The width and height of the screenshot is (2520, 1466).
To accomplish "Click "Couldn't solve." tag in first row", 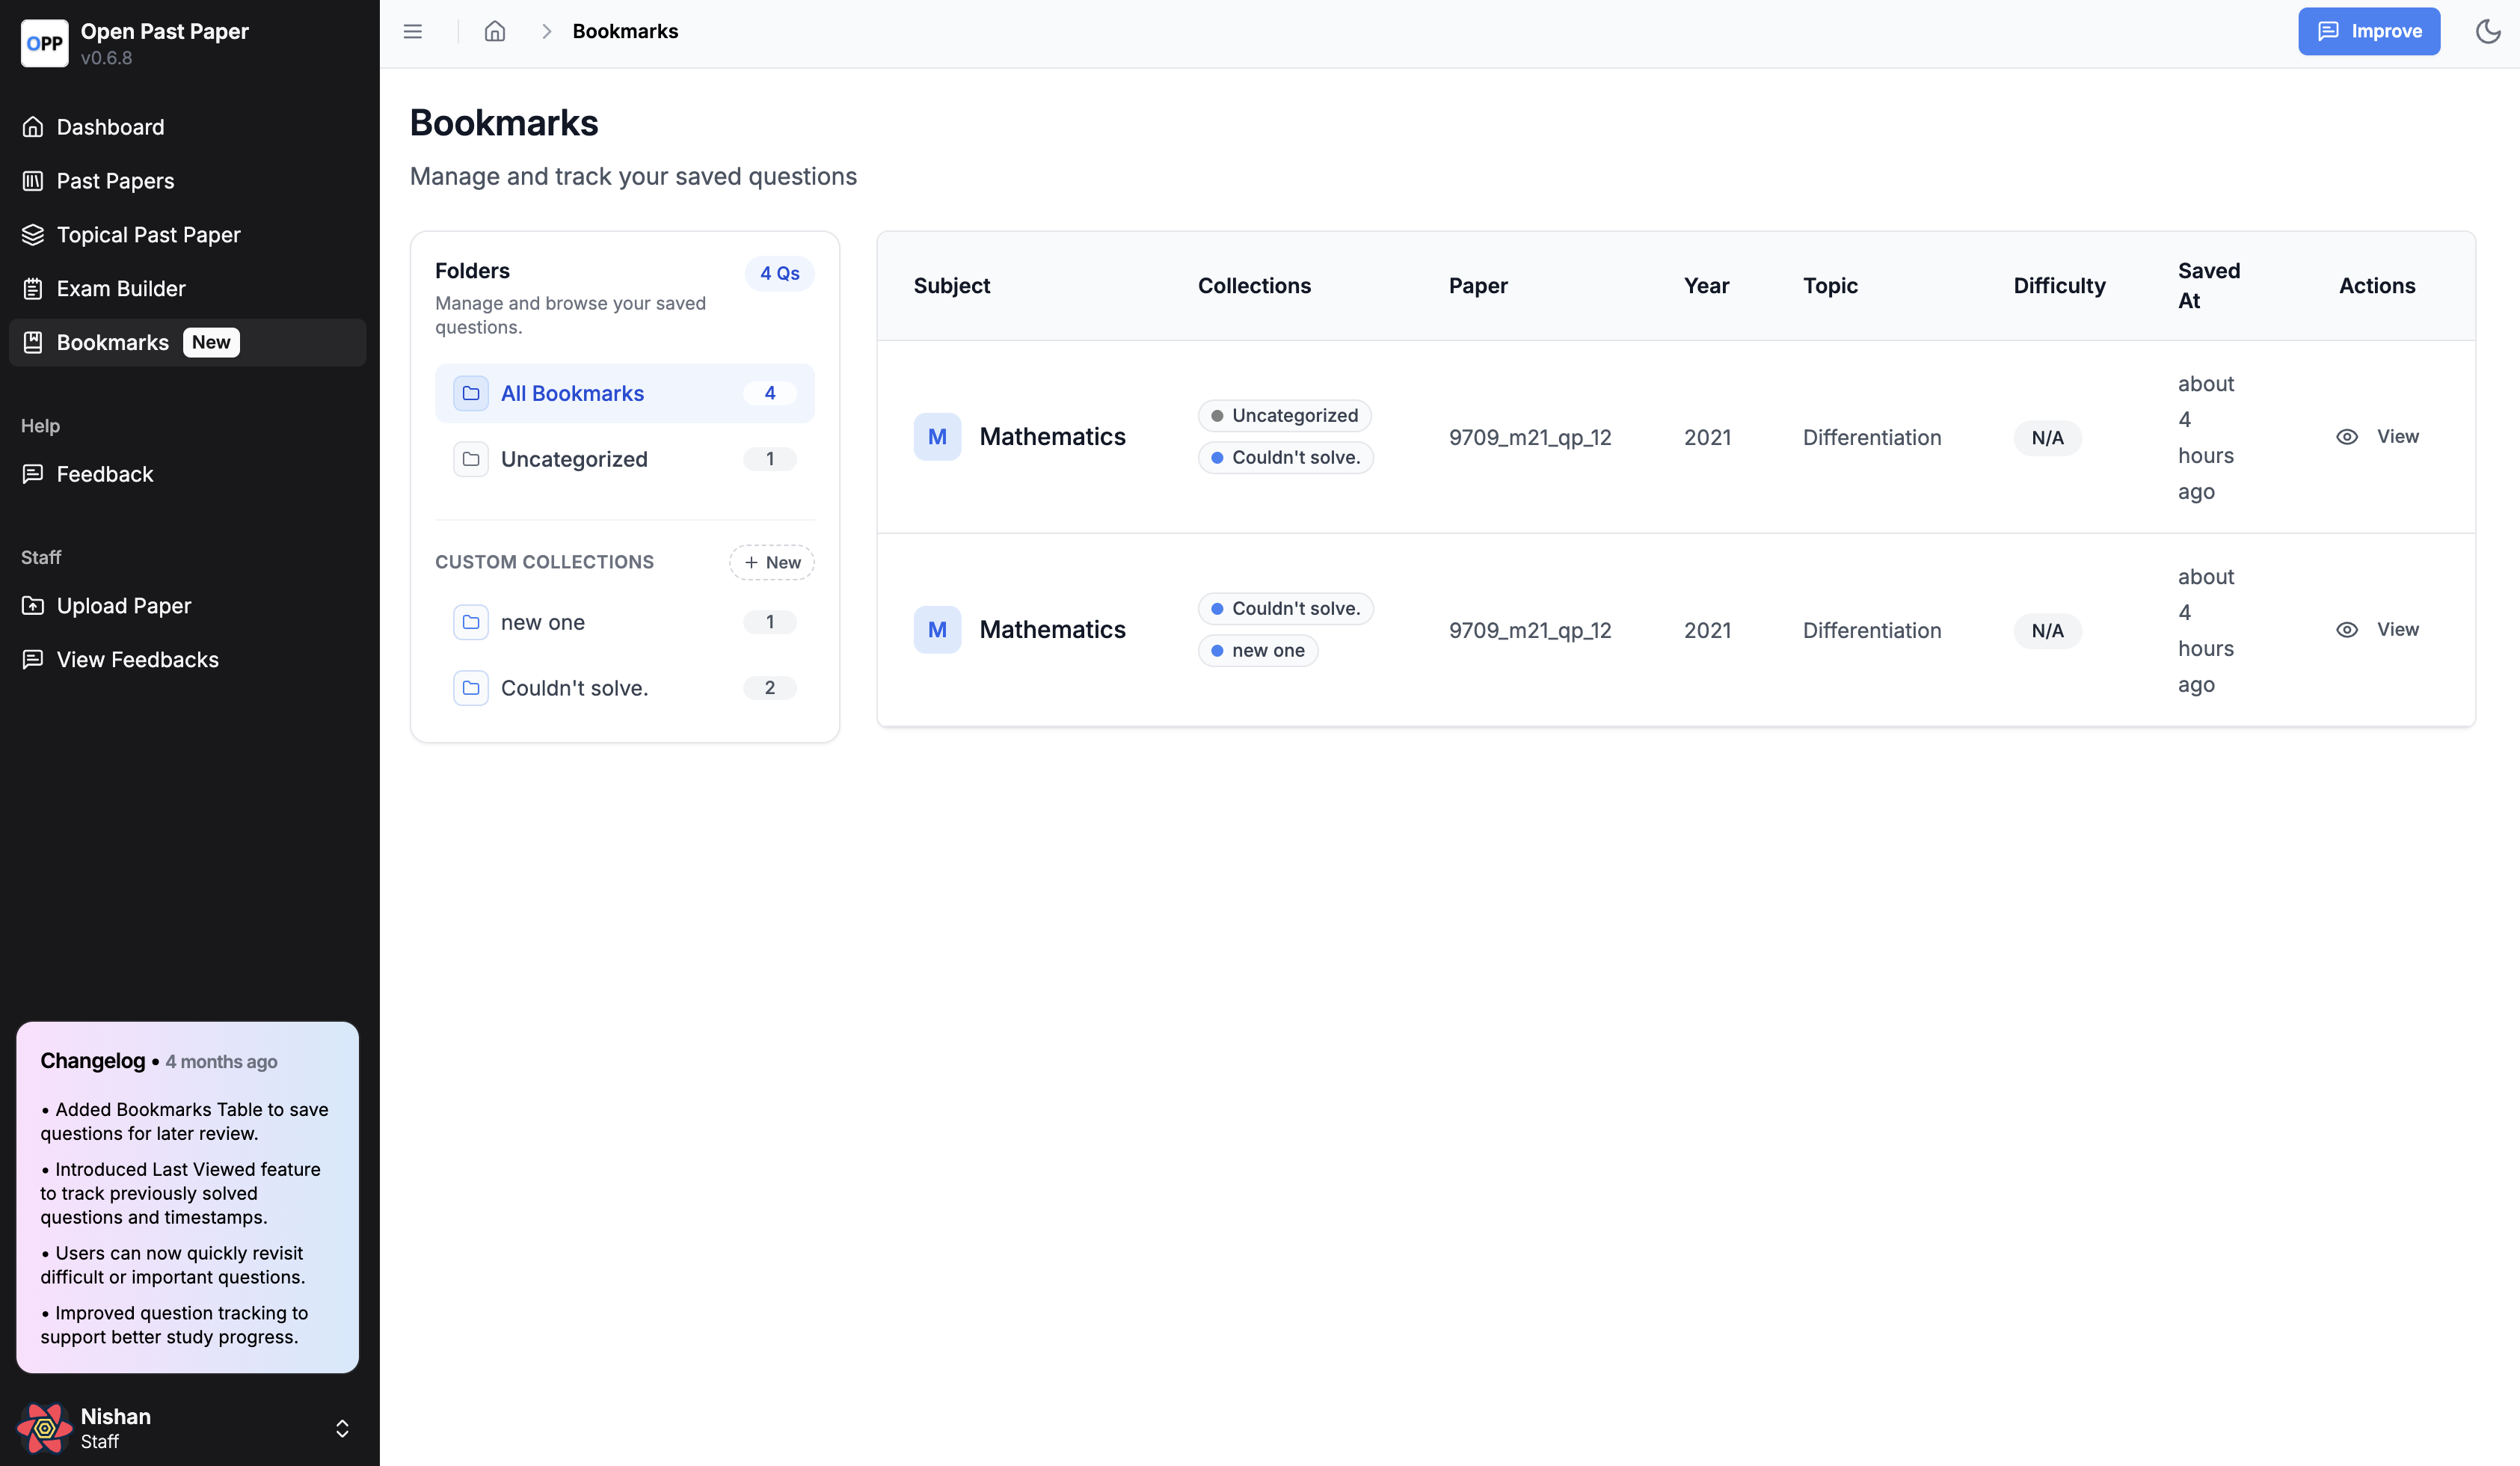I will (1286, 457).
